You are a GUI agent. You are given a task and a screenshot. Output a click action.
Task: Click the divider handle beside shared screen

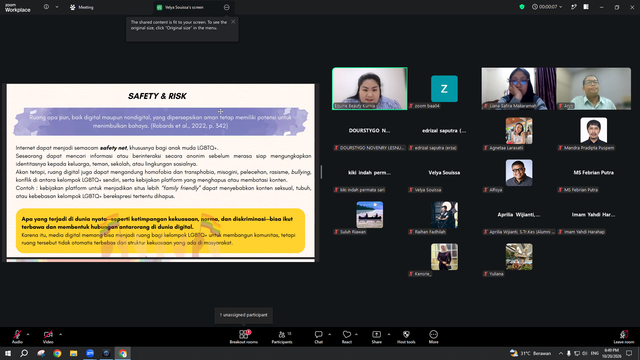(321, 172)
